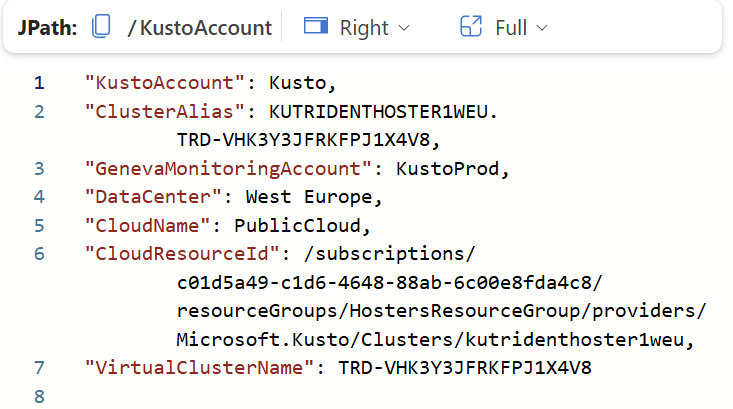
Task: Click line number 8 in gutter
Action: 39,397
